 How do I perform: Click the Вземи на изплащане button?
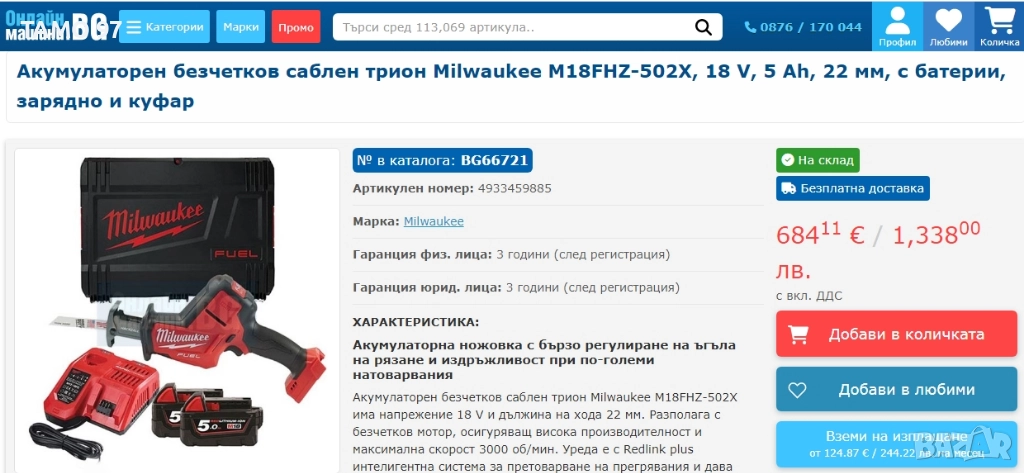pos(897,444)
